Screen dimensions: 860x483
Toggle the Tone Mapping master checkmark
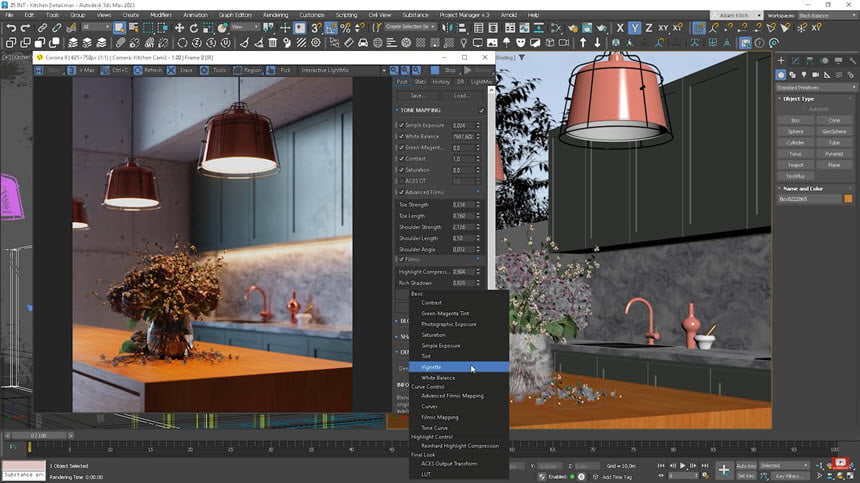[482, 110]
